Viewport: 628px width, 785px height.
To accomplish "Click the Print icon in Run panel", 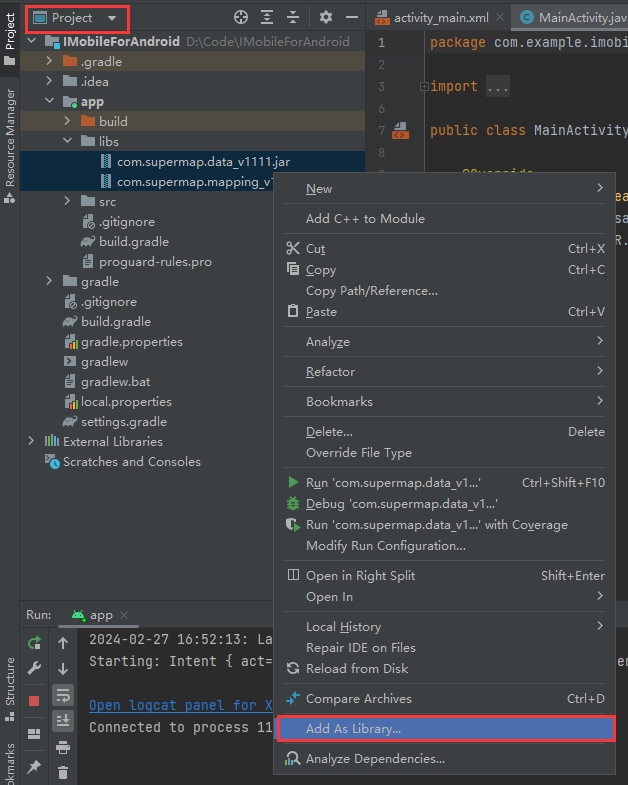I will [x=63, y=746].
